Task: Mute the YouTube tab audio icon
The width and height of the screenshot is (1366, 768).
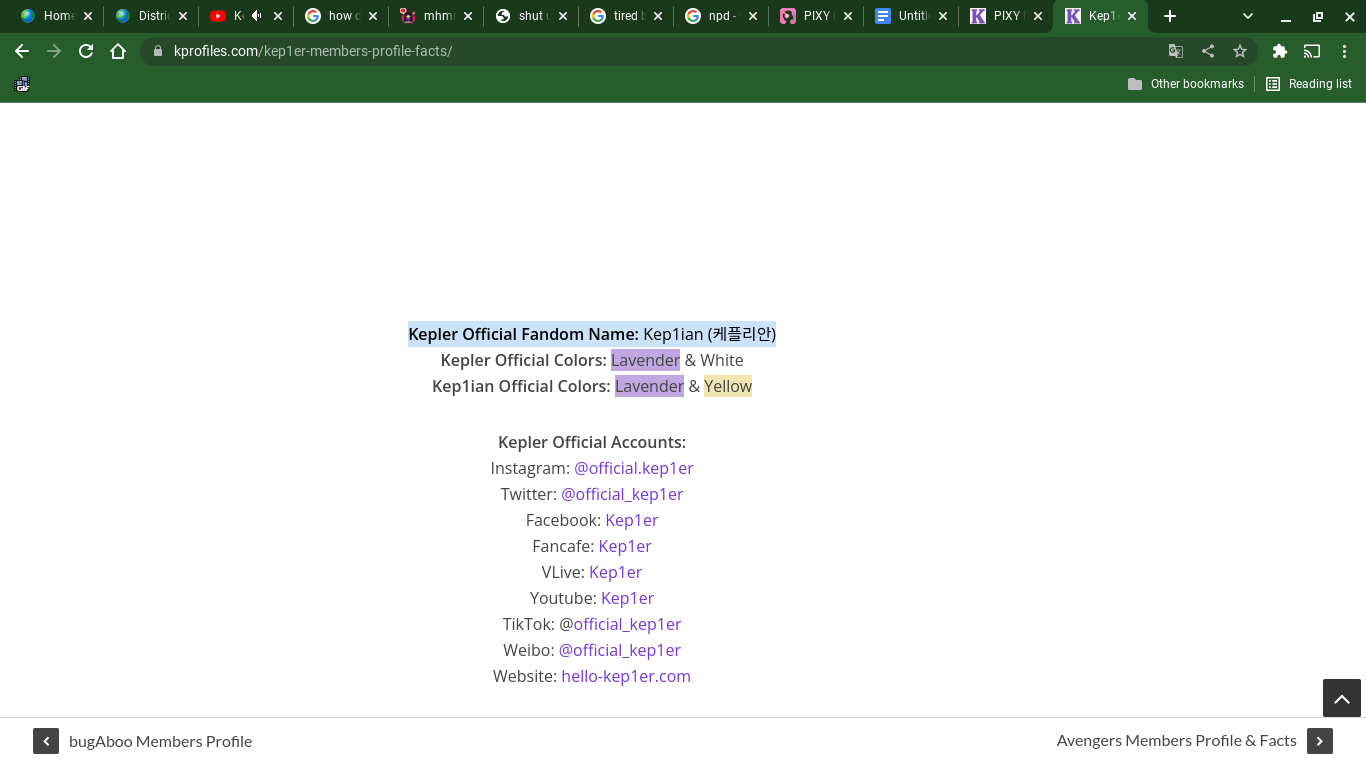Action: tap(257, 16)
